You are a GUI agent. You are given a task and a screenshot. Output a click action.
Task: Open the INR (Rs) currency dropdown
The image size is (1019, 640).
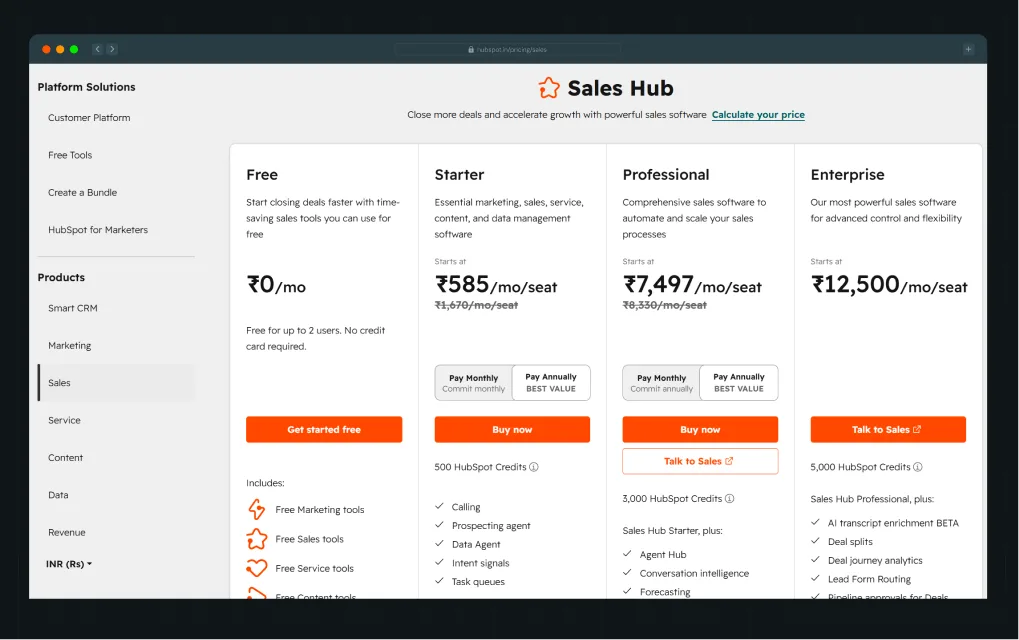click(x=69, y=564)
